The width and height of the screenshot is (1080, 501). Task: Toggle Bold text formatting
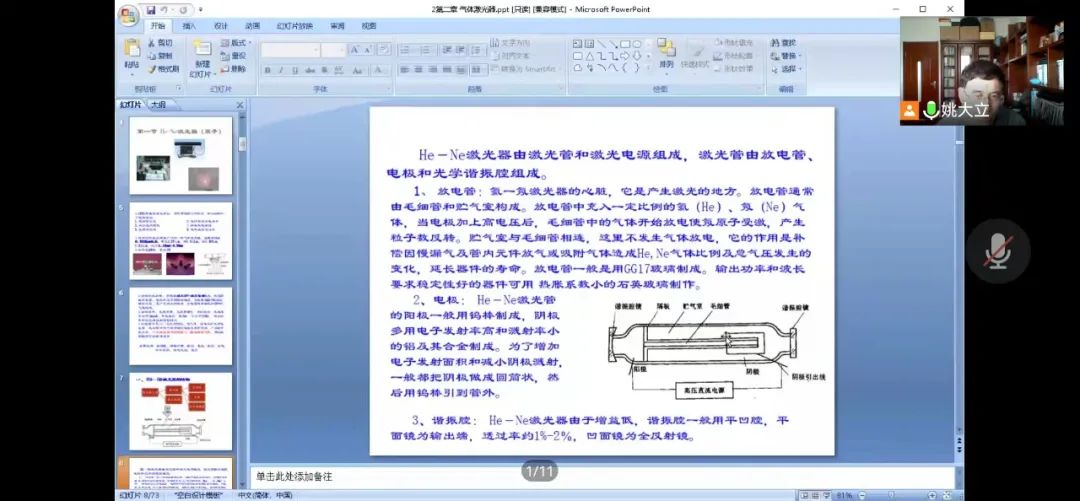point(268,70)
